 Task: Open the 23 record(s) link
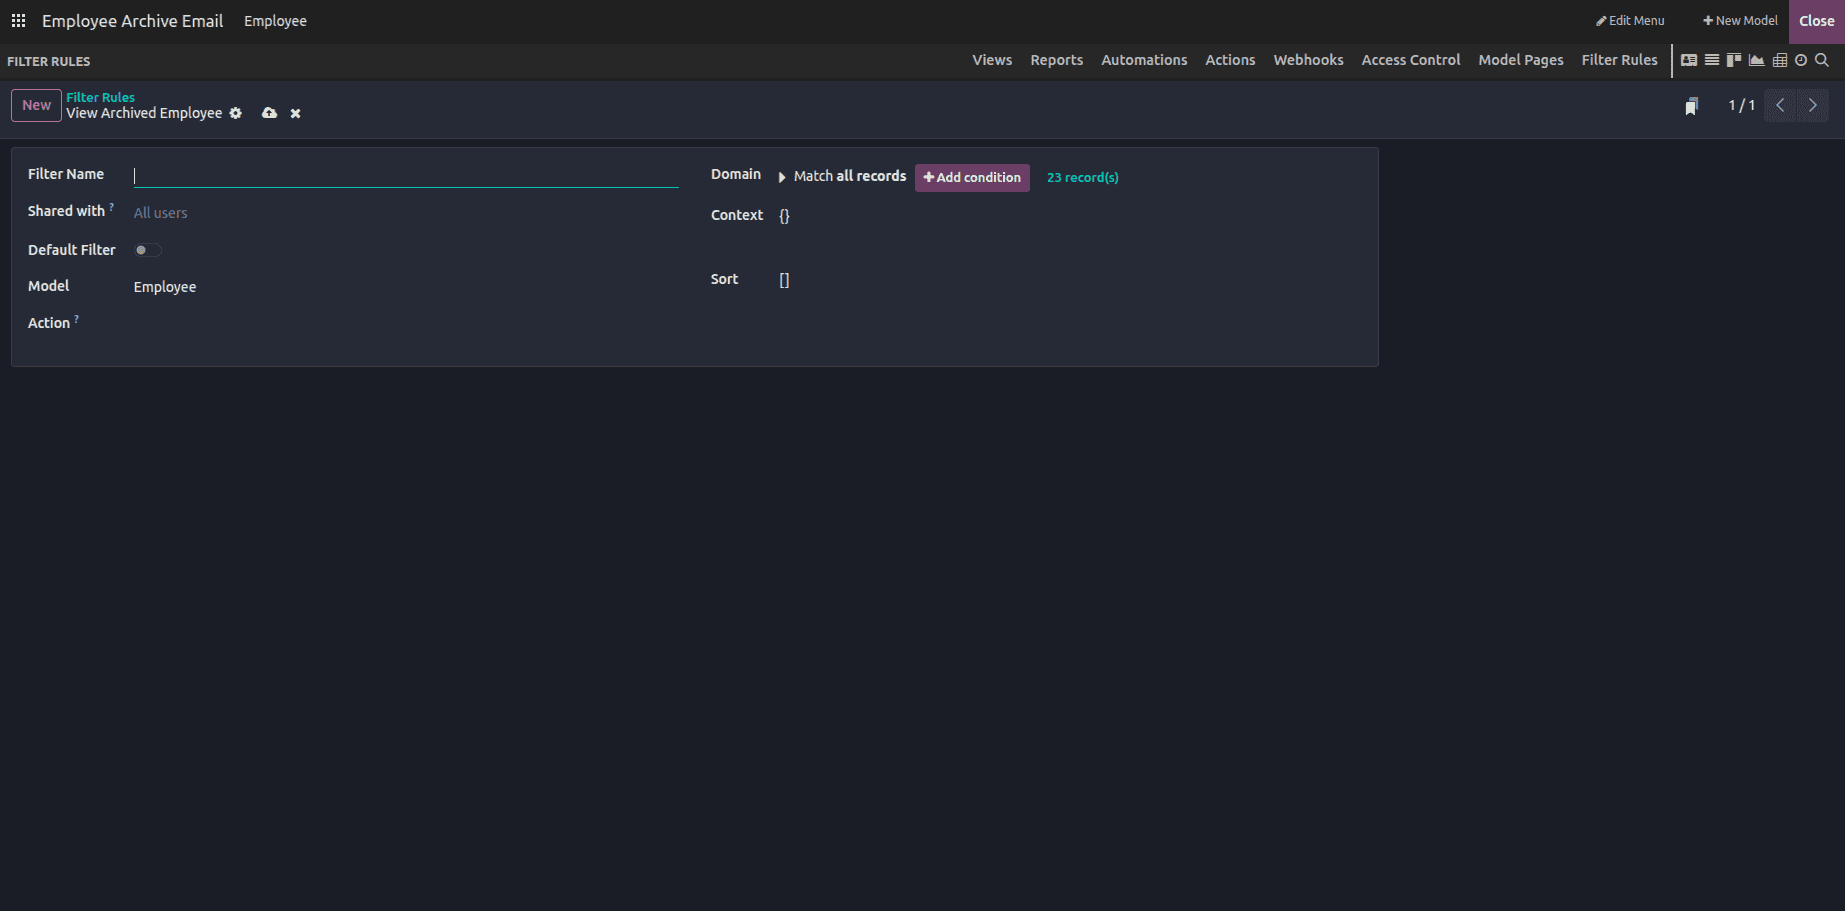coord(1082,177)
